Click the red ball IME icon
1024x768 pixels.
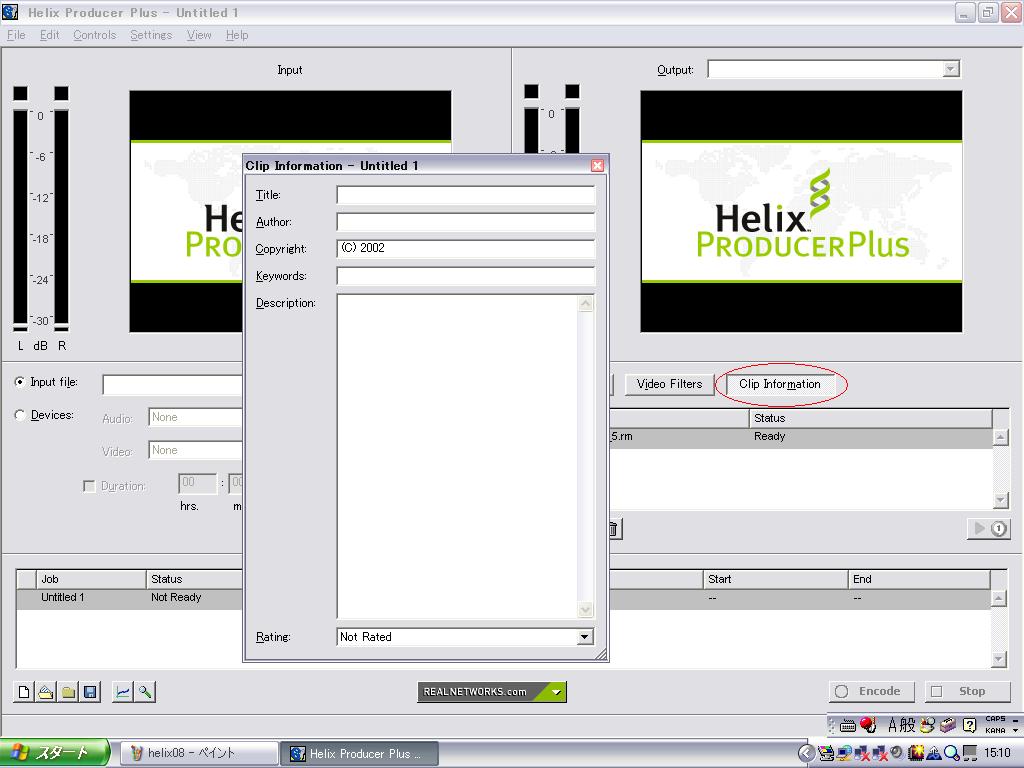pyautogui.click(x=867, y=724)
